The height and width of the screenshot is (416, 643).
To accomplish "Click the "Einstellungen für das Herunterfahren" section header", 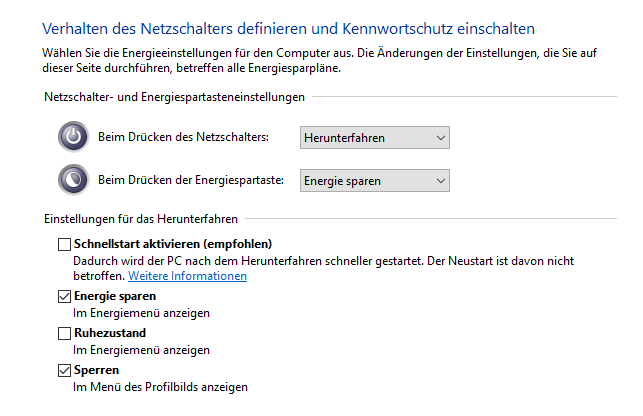I will point(141,218).
